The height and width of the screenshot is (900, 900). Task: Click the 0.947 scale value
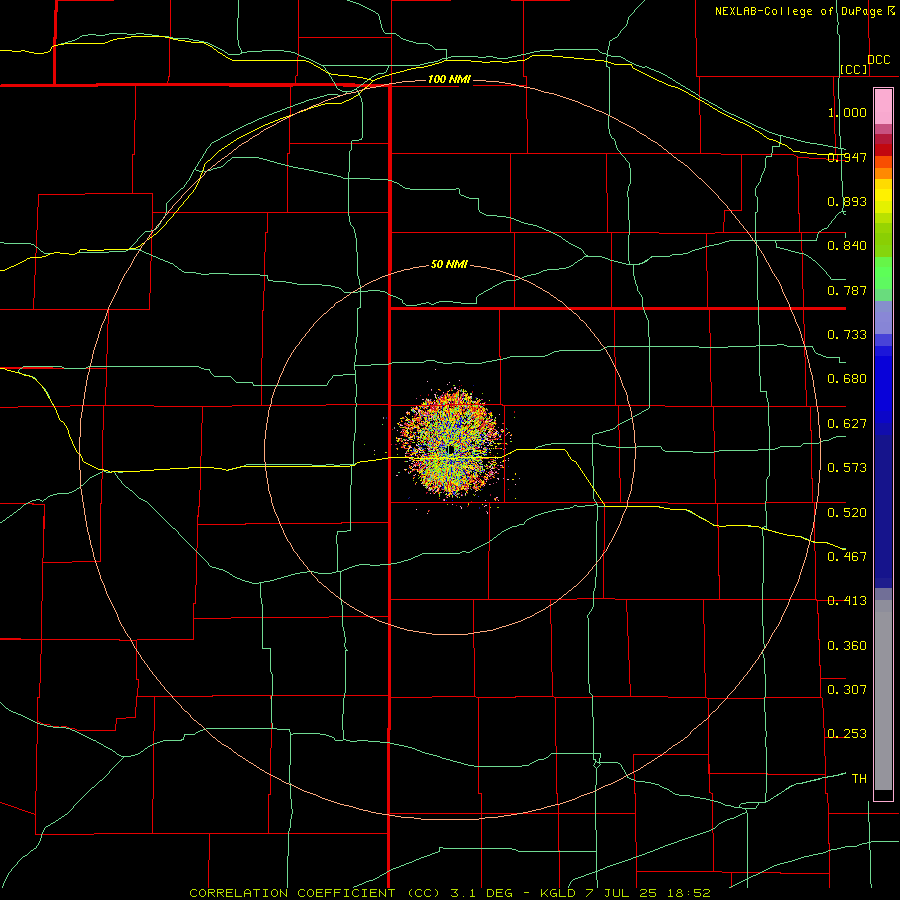847,157
